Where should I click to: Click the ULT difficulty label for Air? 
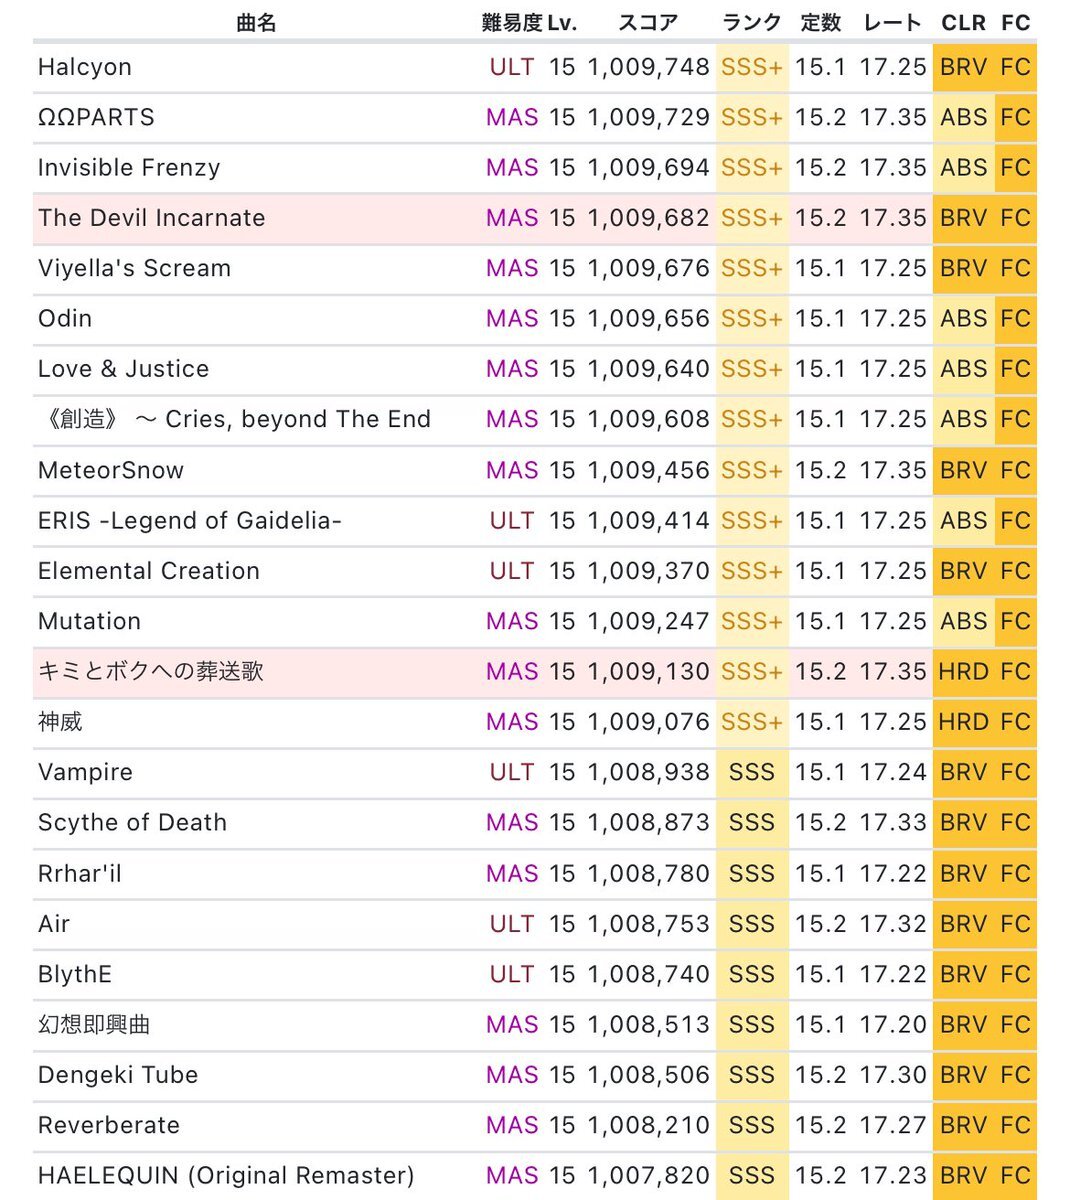click(512, 924)
